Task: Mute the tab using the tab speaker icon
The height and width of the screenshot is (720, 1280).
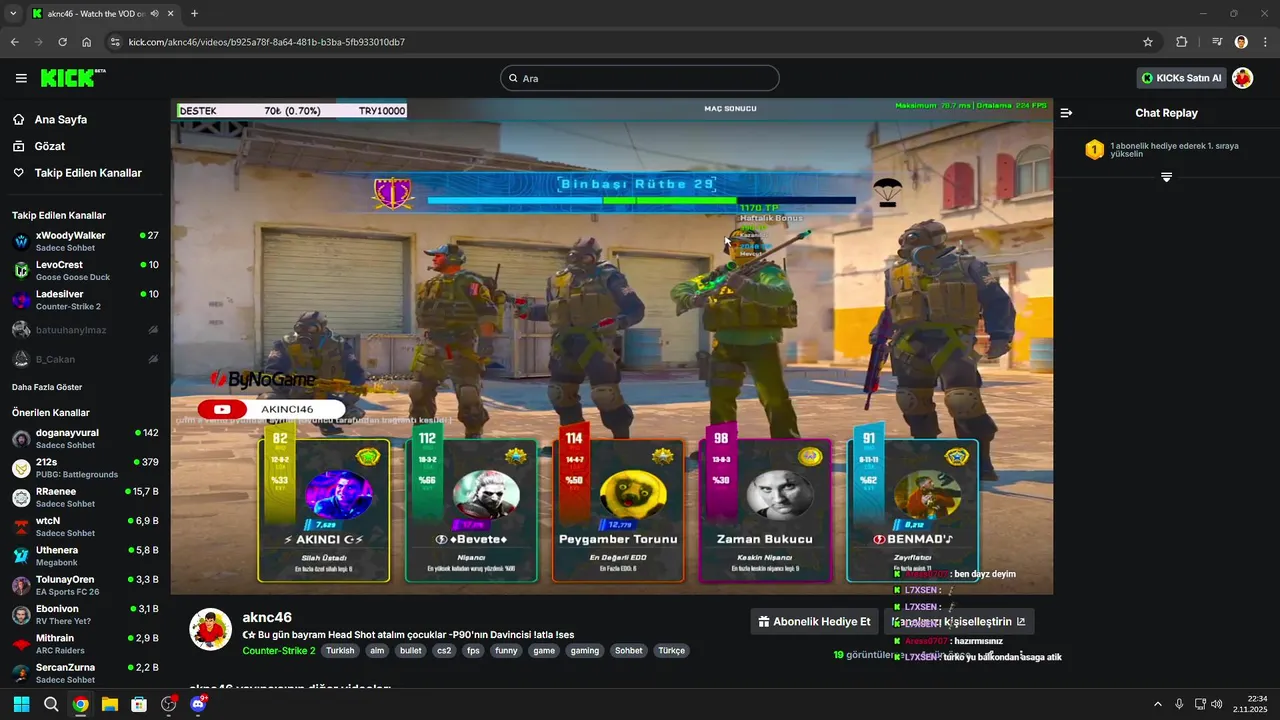Action: tap(157, 14)
